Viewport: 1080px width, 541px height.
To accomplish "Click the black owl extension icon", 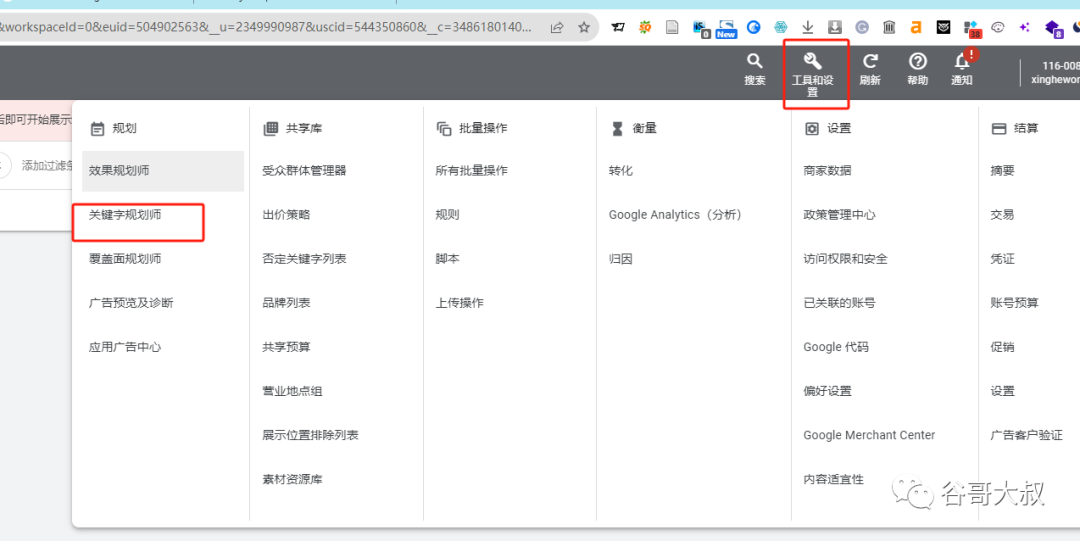I will pyautogui.click(x=944, y=28).
